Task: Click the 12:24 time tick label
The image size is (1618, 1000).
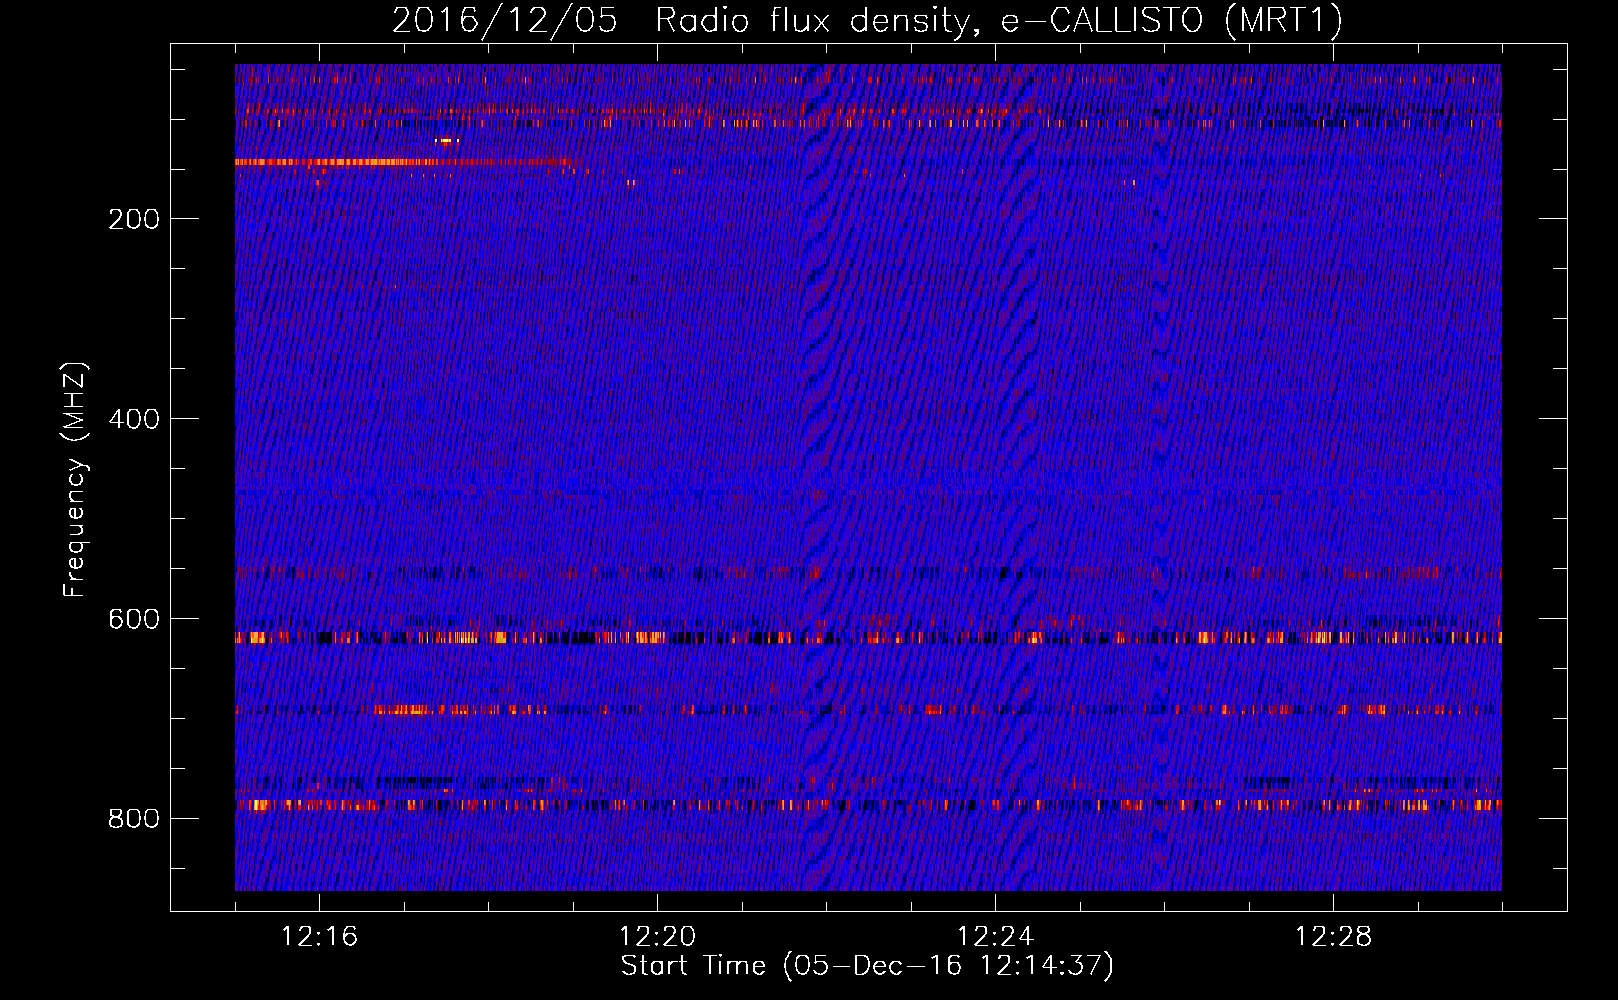Action: 995,937
